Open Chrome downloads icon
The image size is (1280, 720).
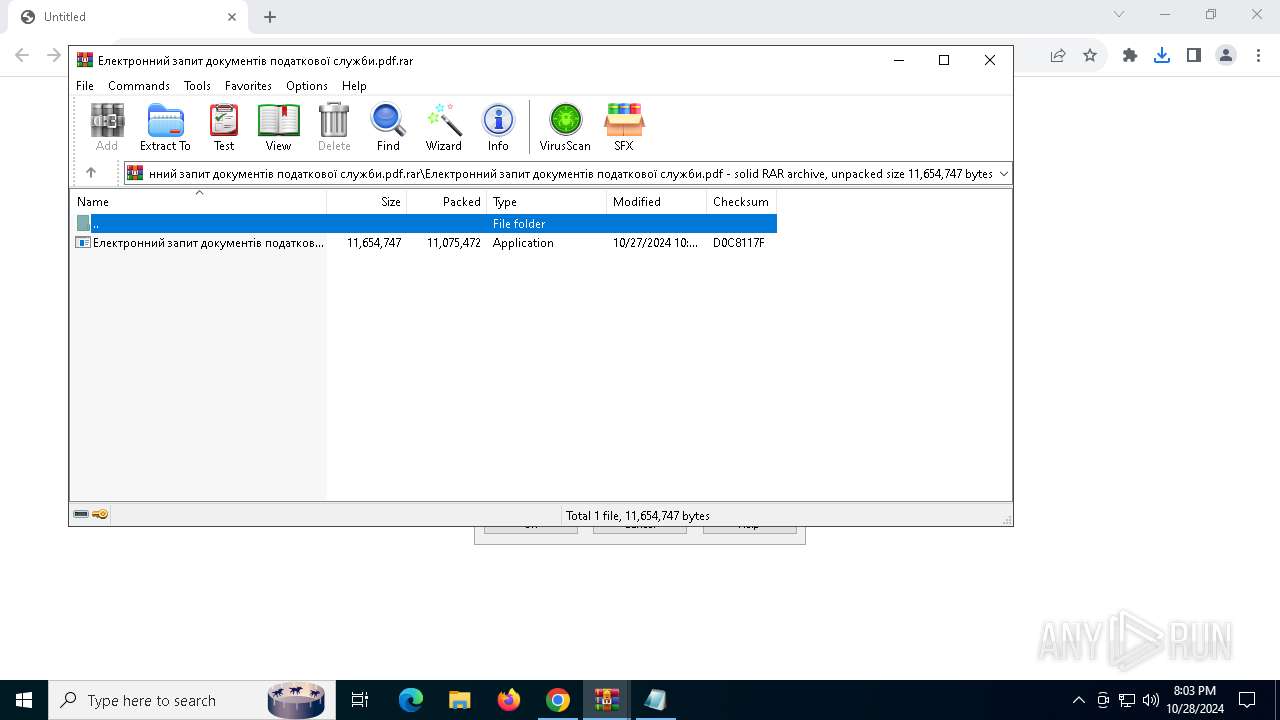click(x=1162, y=56)
